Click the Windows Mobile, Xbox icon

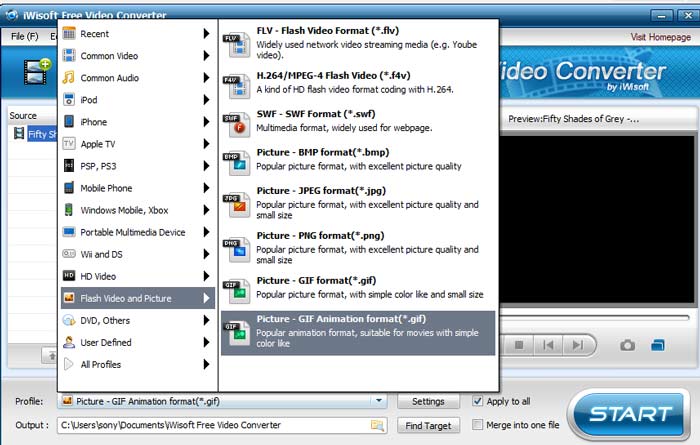click(69, 210)
